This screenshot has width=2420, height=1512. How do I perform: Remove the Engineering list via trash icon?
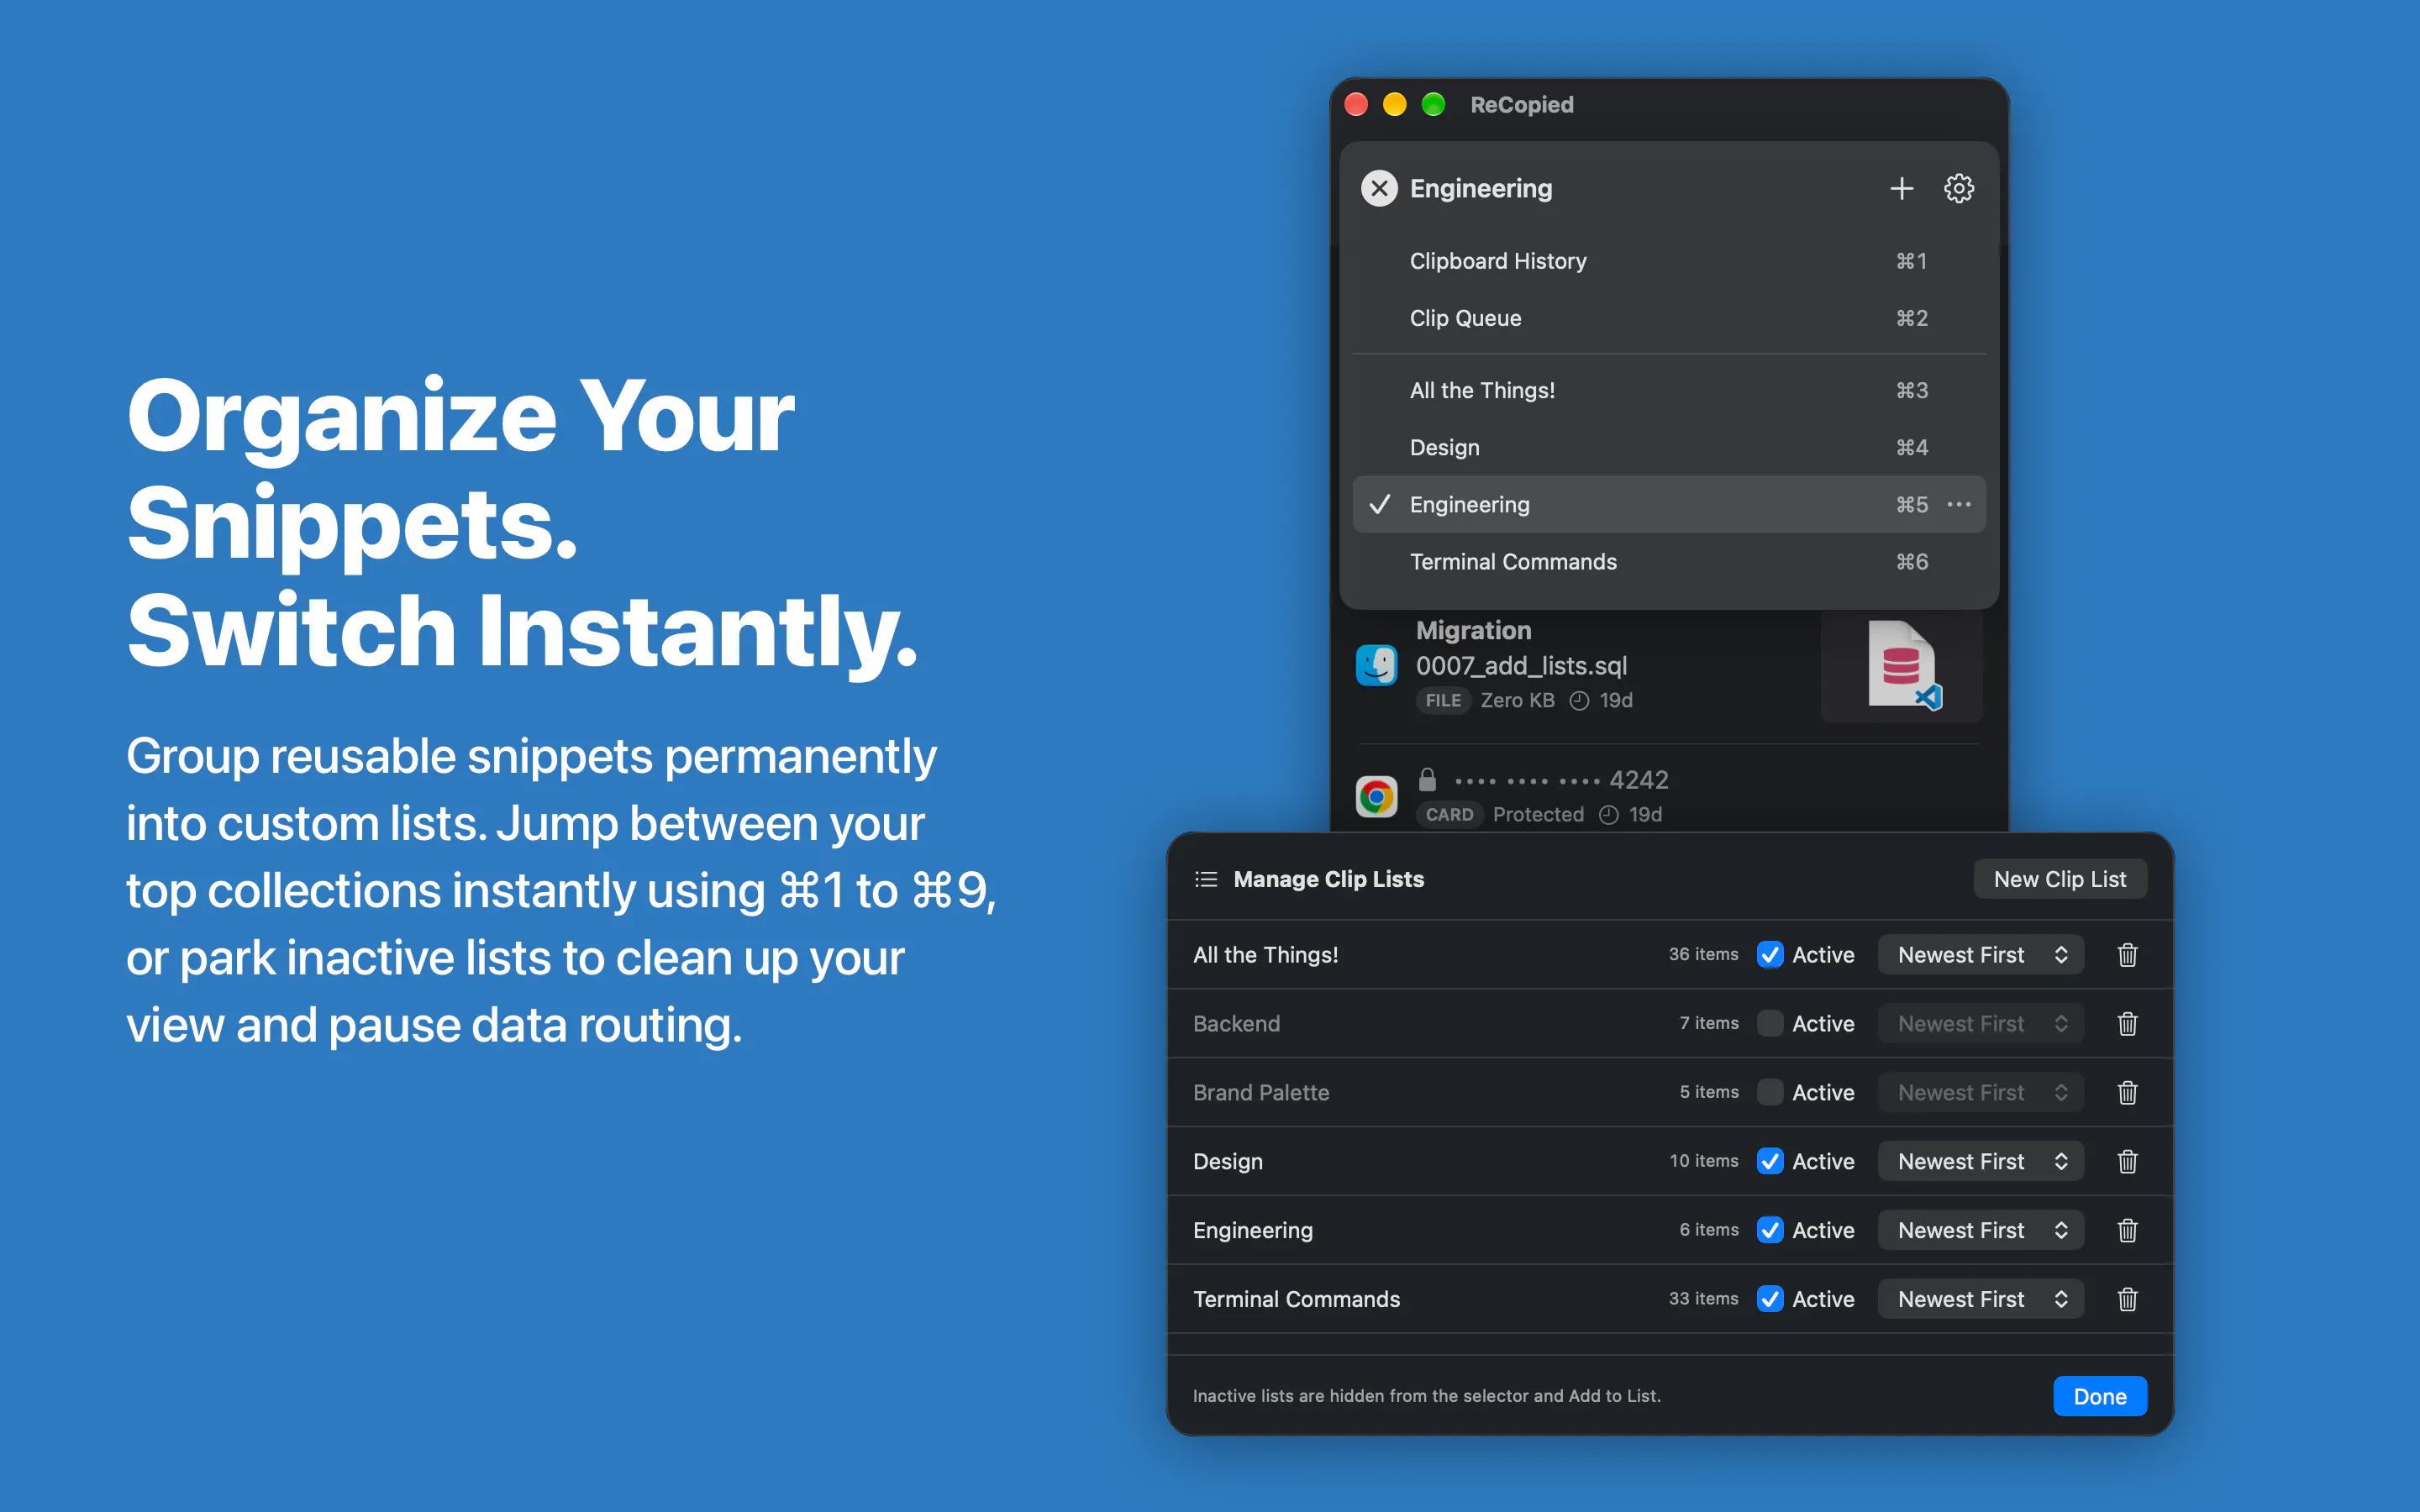pos(2127,1230)
